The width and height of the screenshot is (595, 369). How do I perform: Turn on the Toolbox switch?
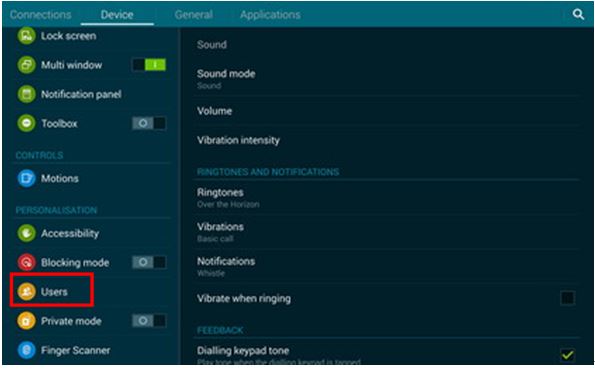[x=149, y=123]
